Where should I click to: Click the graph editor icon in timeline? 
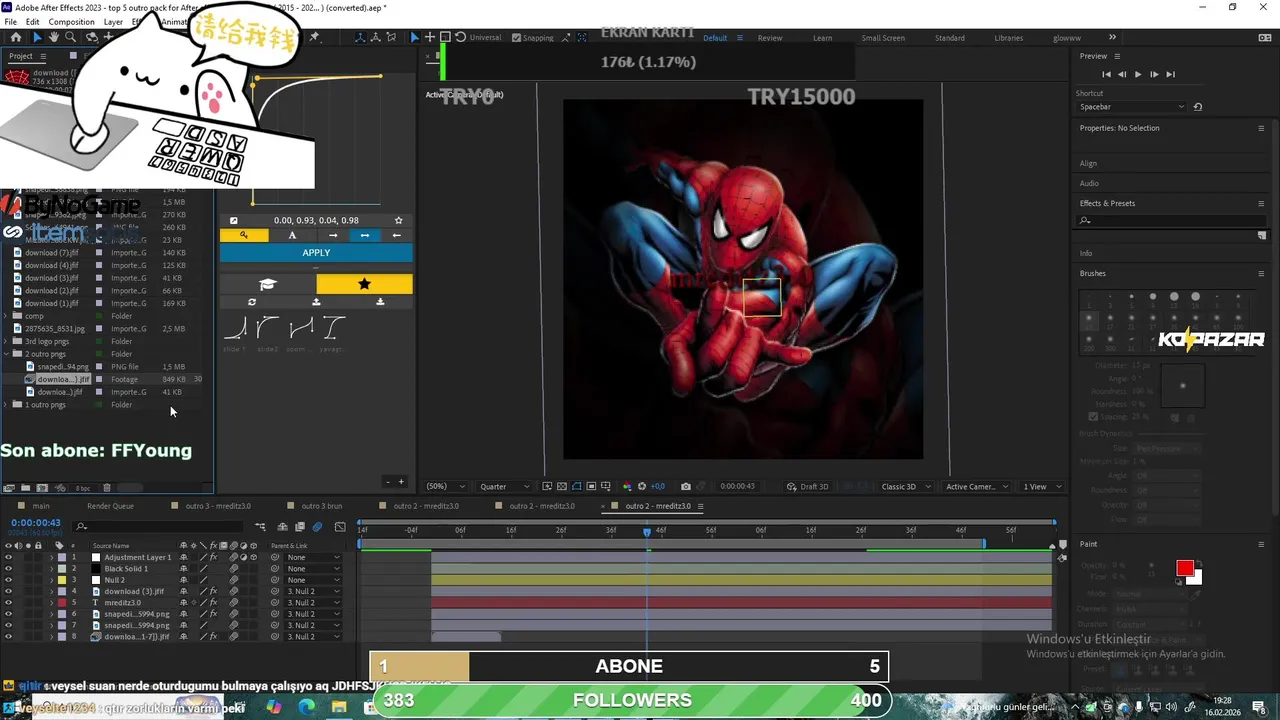(340, 527)
